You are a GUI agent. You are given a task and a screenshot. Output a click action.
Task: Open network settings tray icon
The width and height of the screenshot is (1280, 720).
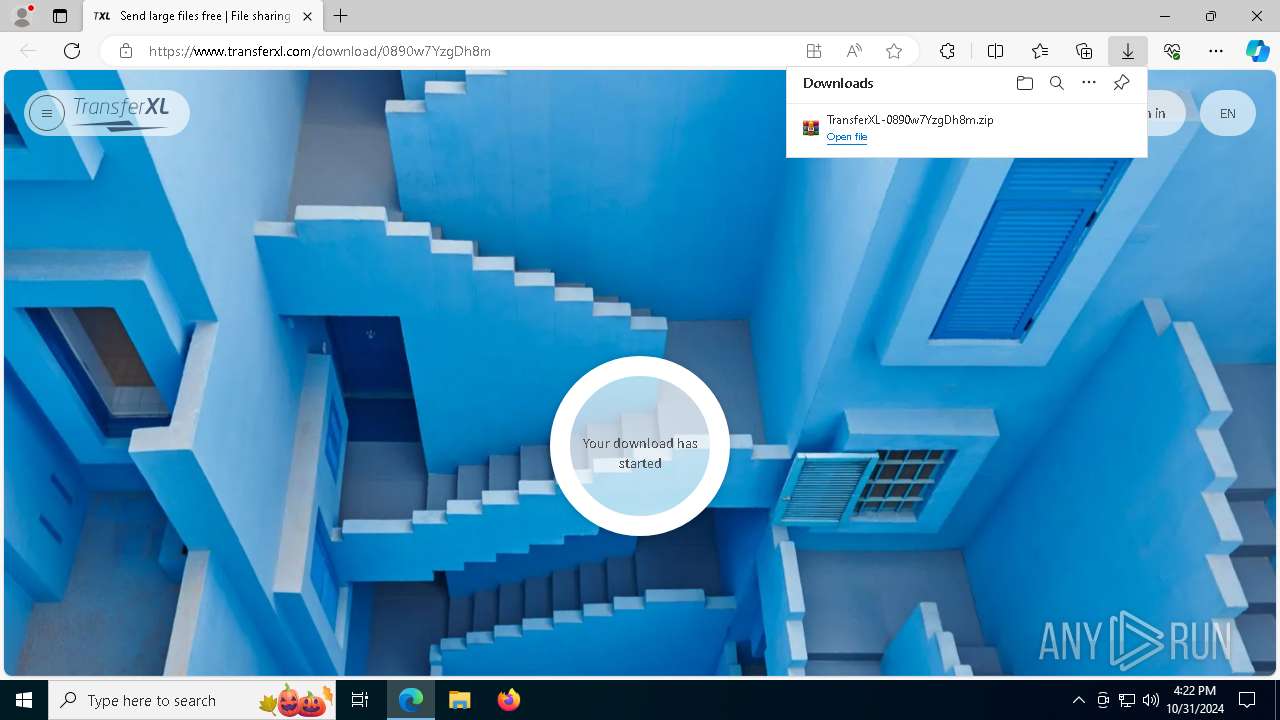[x=1127, y=700]
